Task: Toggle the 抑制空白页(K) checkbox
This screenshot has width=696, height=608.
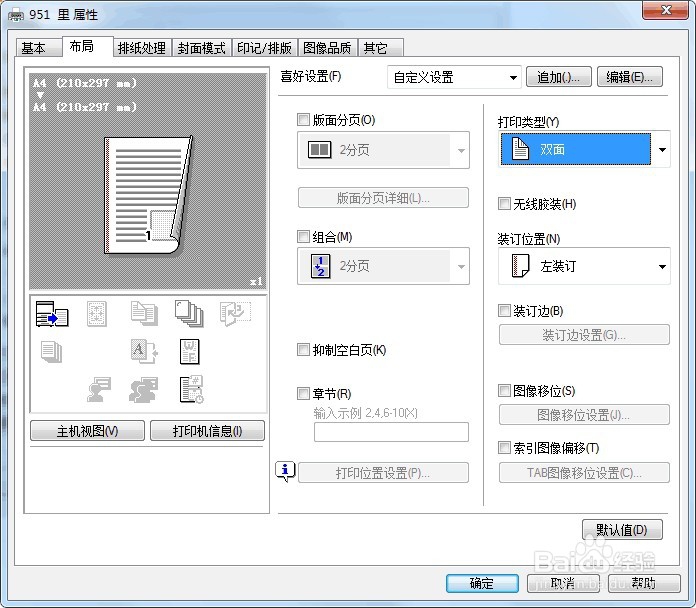Action: point(303,350)
